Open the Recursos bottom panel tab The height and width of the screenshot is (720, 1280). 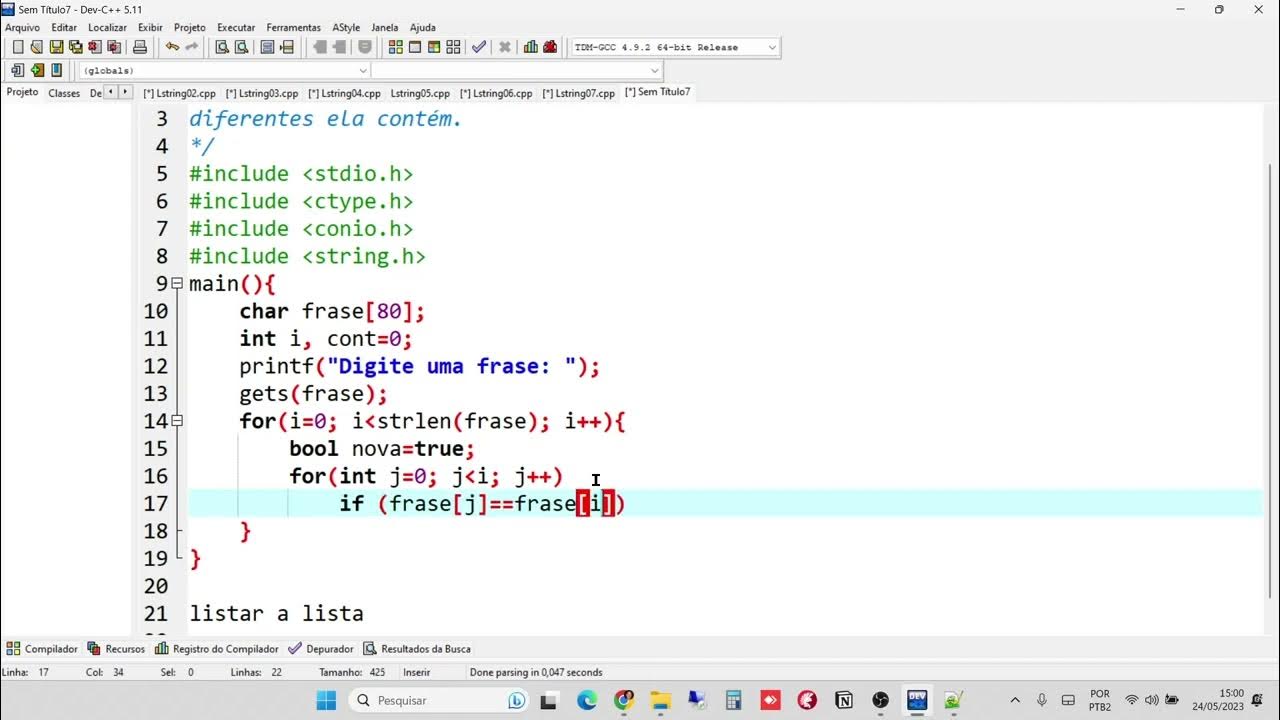pos(116,649)
